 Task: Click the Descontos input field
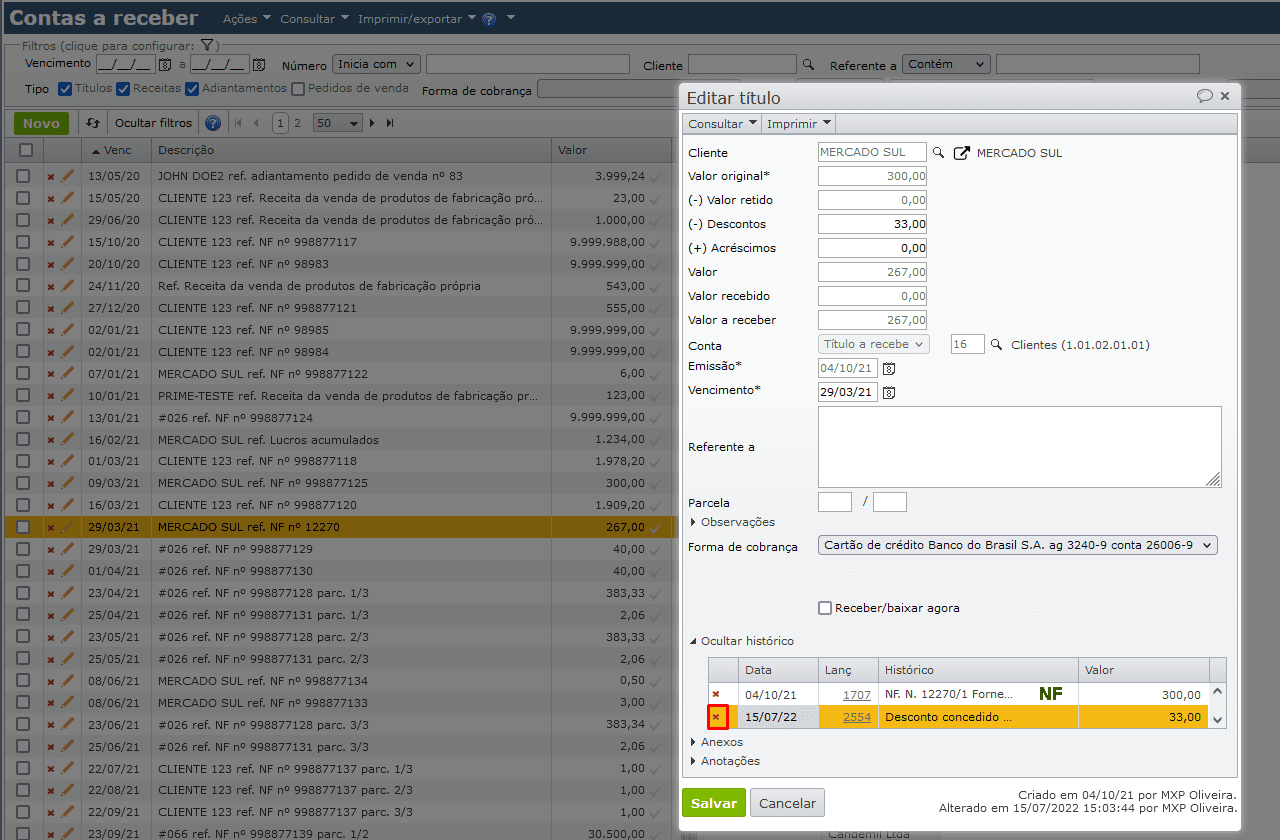872,224
